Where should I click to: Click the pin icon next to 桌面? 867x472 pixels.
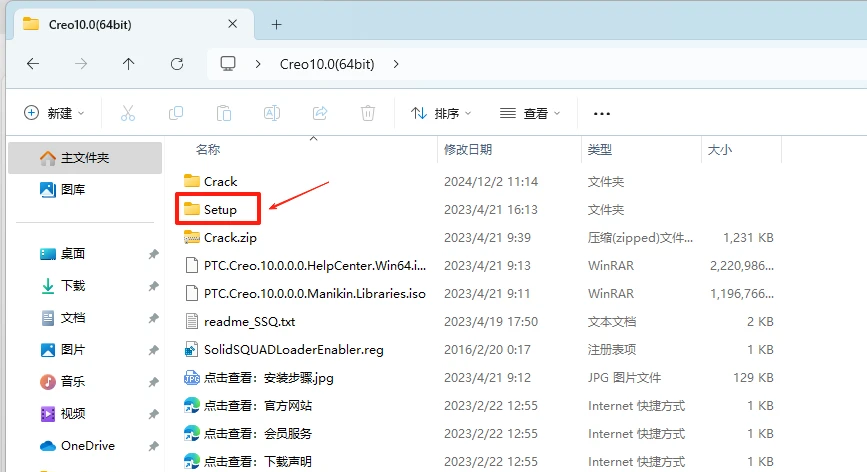point(153,254)
